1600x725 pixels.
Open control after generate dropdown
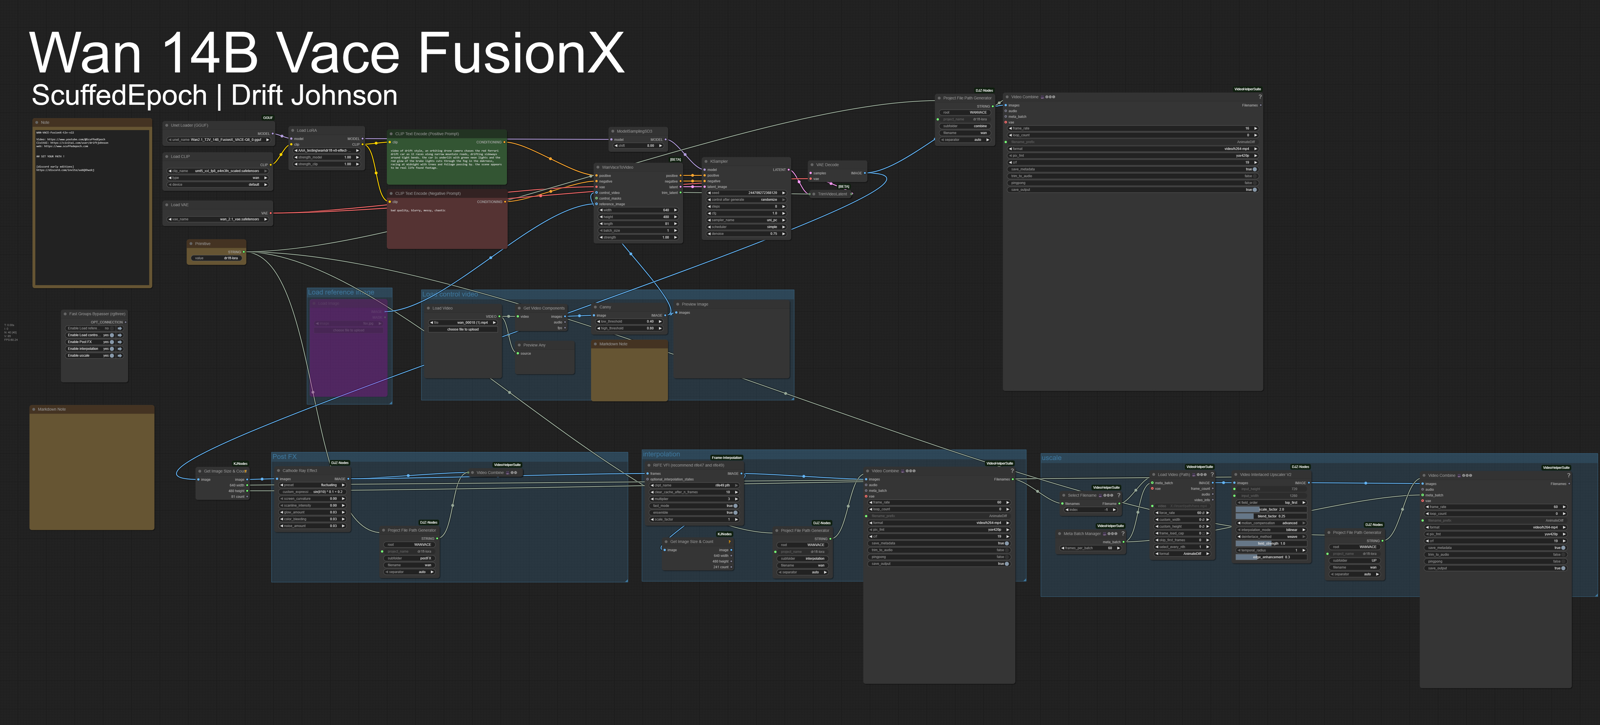coord(746,199)
